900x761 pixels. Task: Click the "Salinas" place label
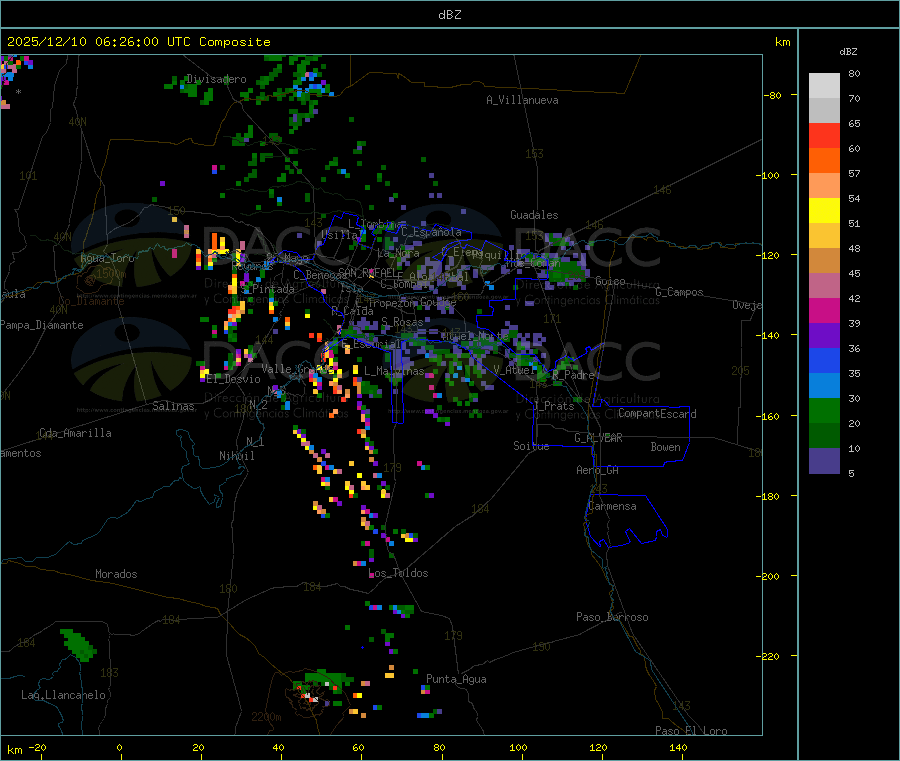point(173,406)
